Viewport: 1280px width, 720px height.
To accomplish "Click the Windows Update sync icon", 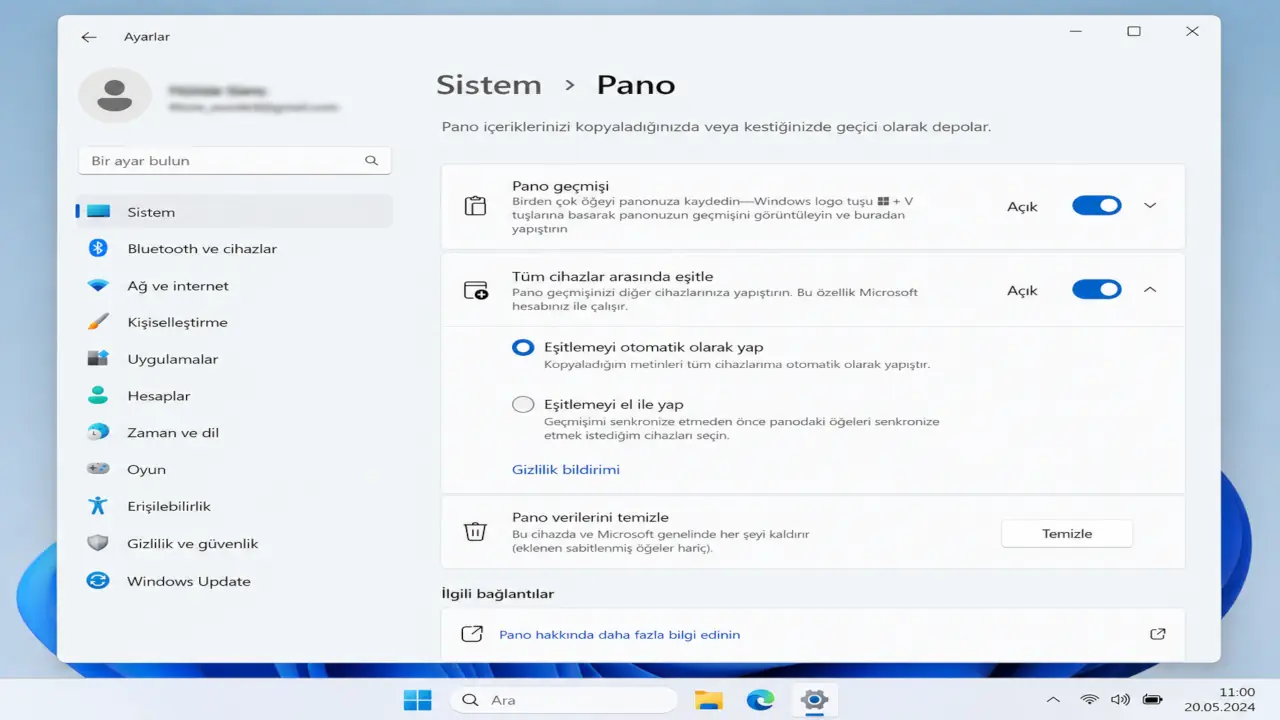I will tap(98, 581).
